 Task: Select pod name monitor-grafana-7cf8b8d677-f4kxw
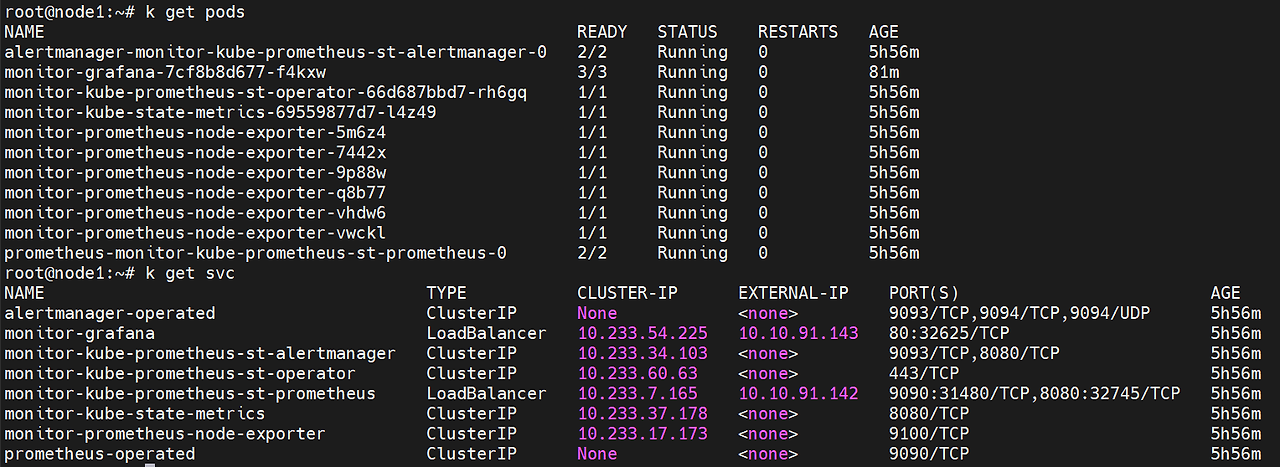[165, 72]
